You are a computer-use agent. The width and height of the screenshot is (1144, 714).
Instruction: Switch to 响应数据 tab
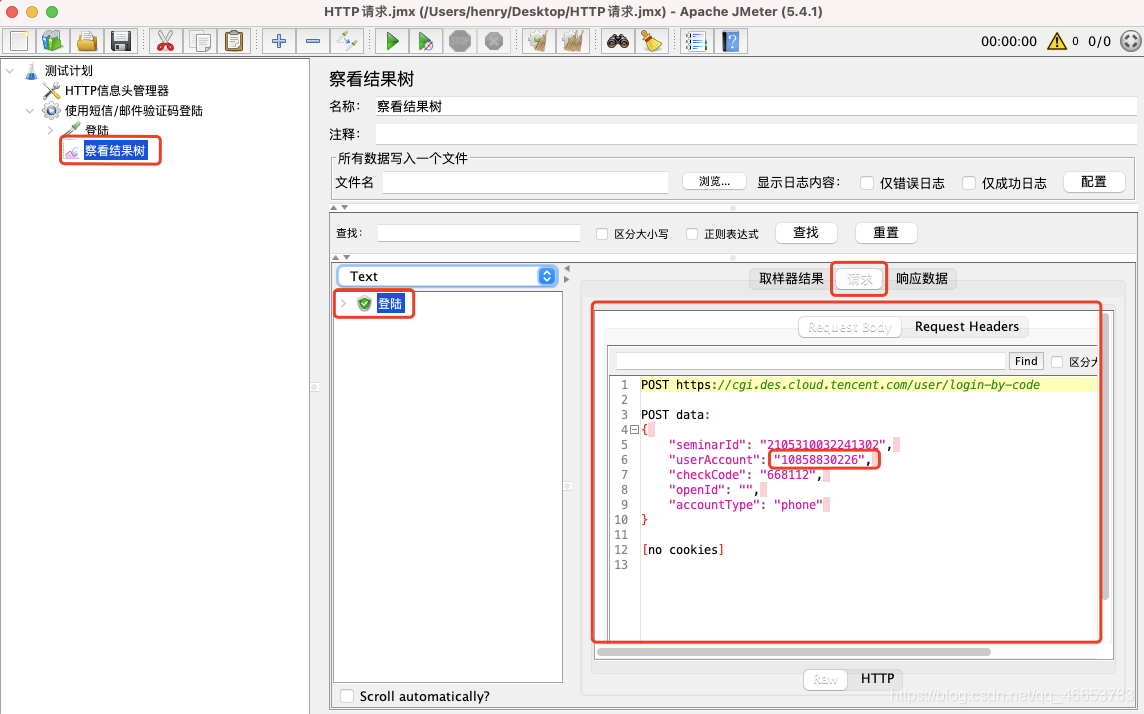coord(921,279)
